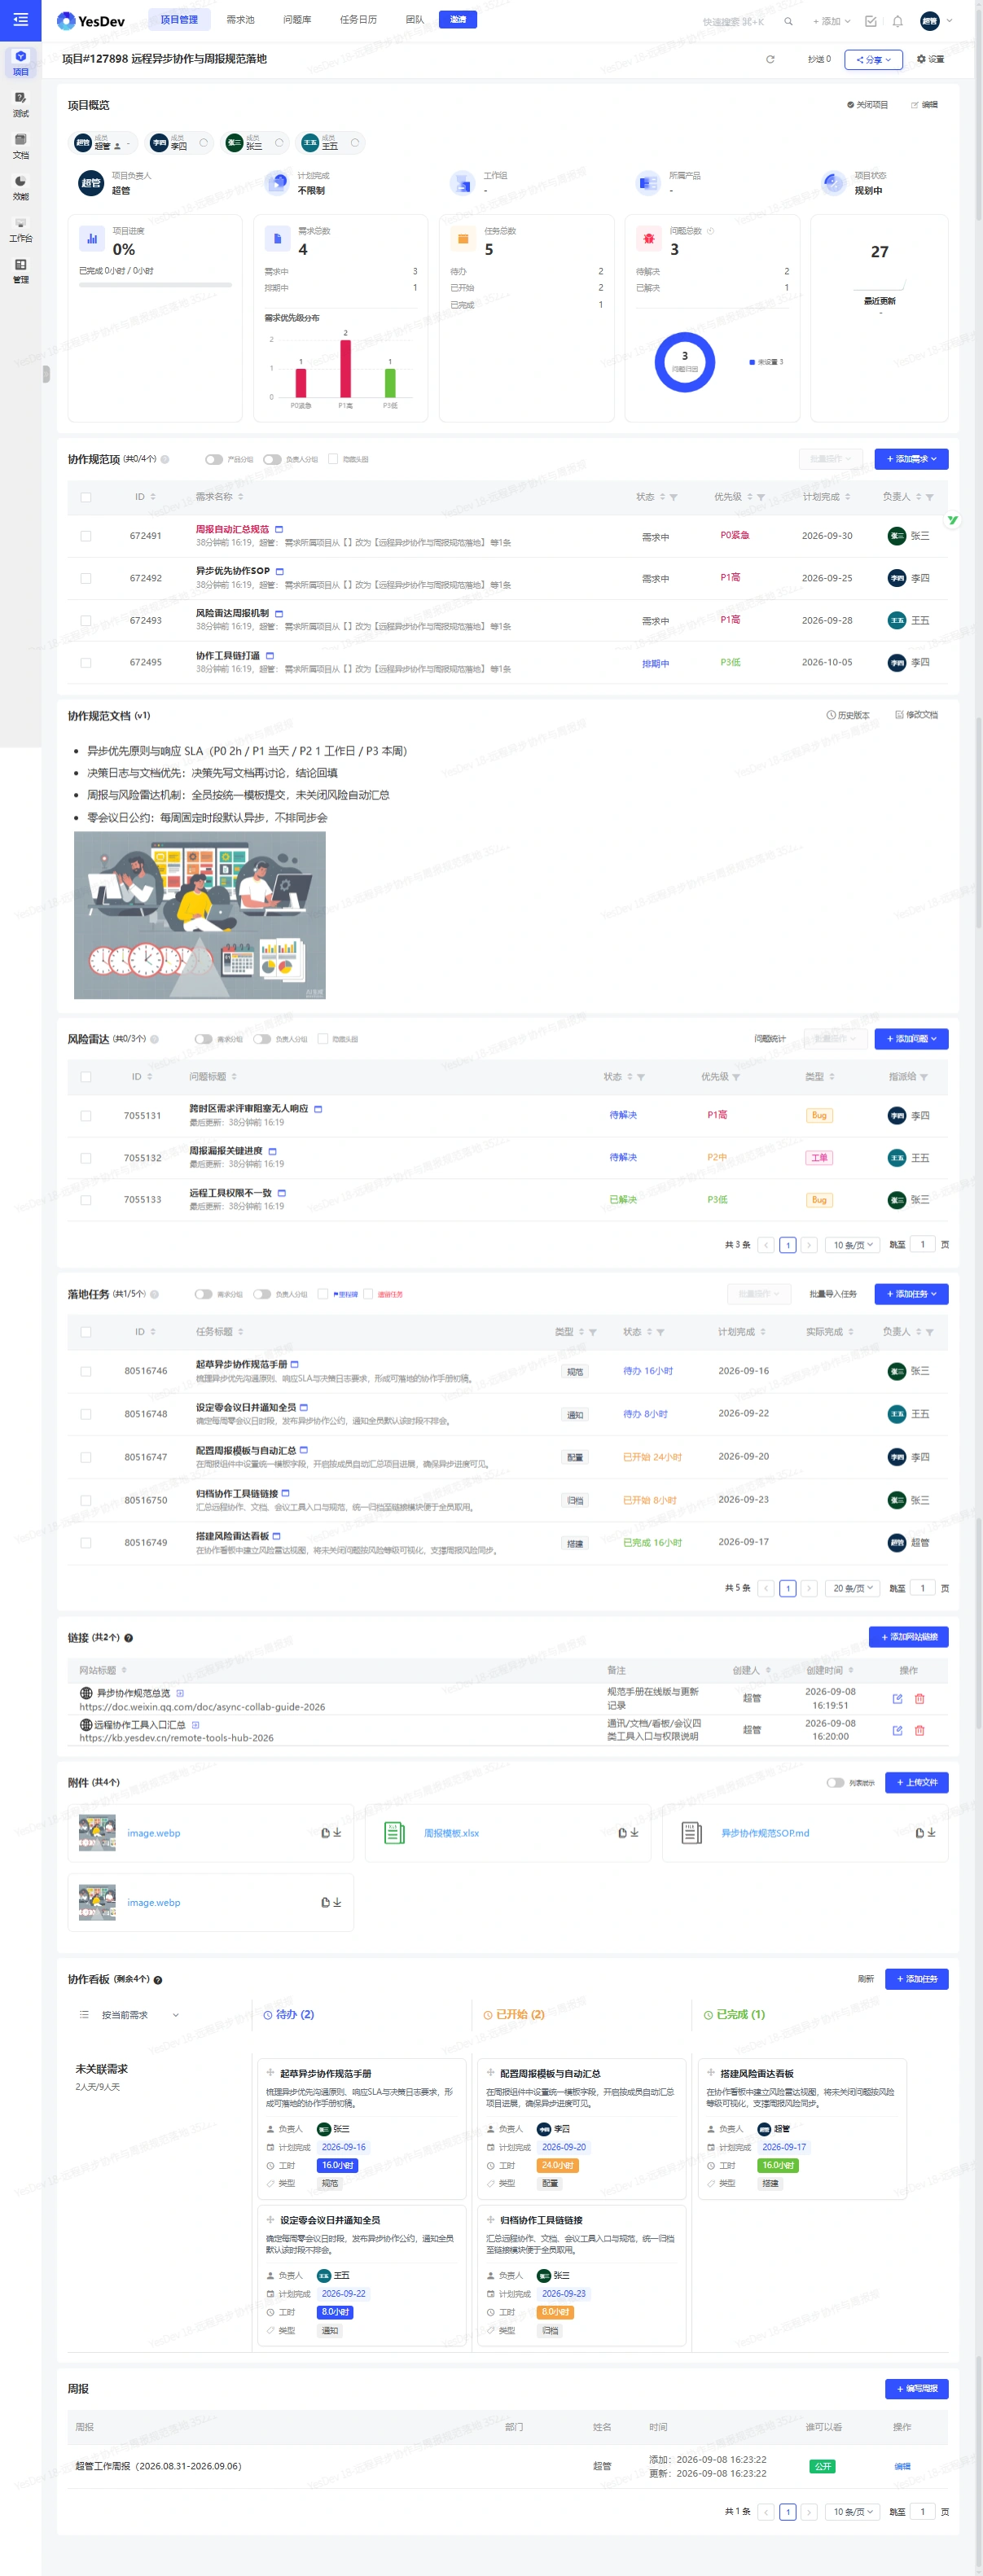This screenshot has width=983, height=2576.
Task: Change 10 条/页 page size in 风险雷达
Action: 853,1245
